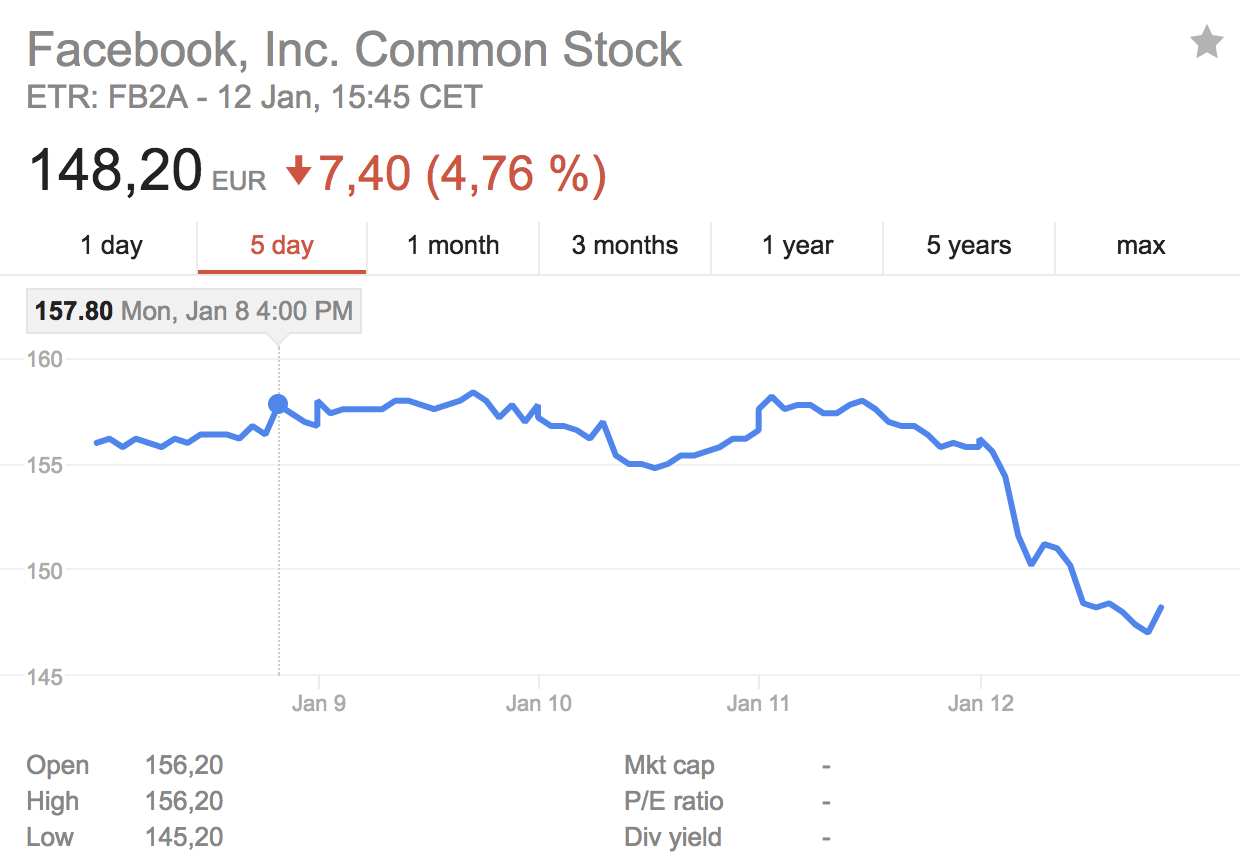The height and width of the screenshot is (864, 1240).
Task: Click the star to favorite Facebook stock
Action: click(1206, 42)
